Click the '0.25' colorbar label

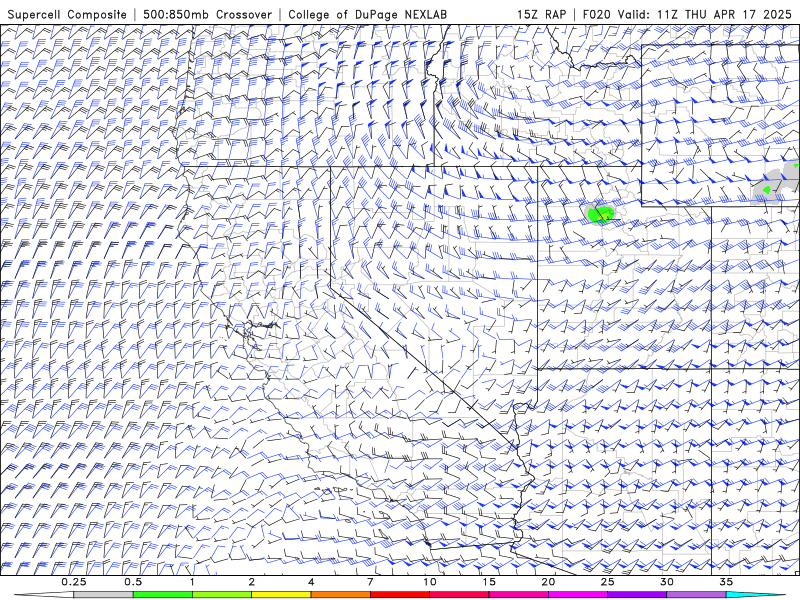pos(74,582)
